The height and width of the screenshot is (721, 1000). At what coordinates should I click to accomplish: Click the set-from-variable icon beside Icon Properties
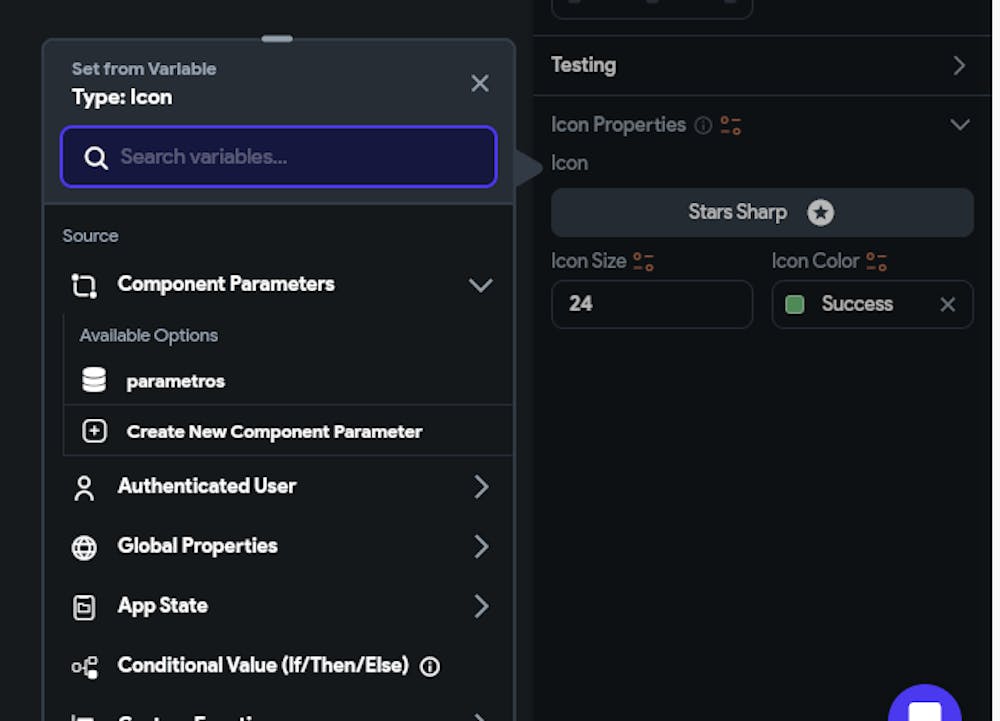(x=731, y=126)
